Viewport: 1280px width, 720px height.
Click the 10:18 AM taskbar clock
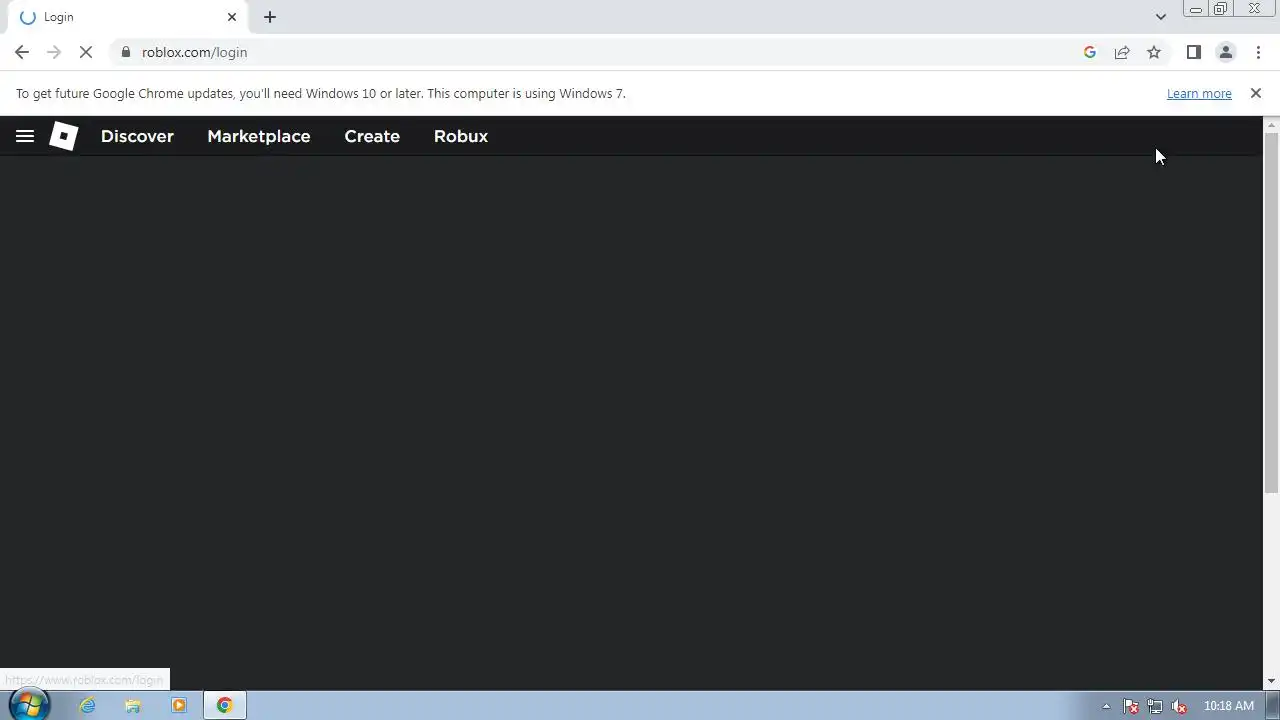click(x=1229, y=706)
